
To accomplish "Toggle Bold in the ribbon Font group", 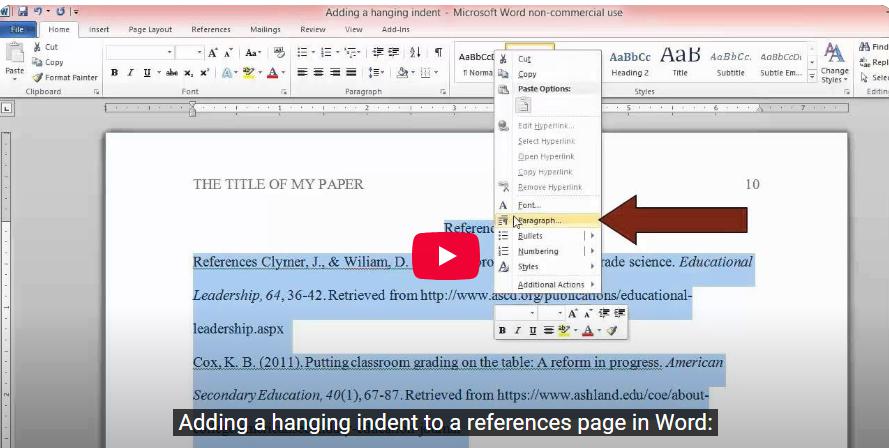I will coord(115,73).
